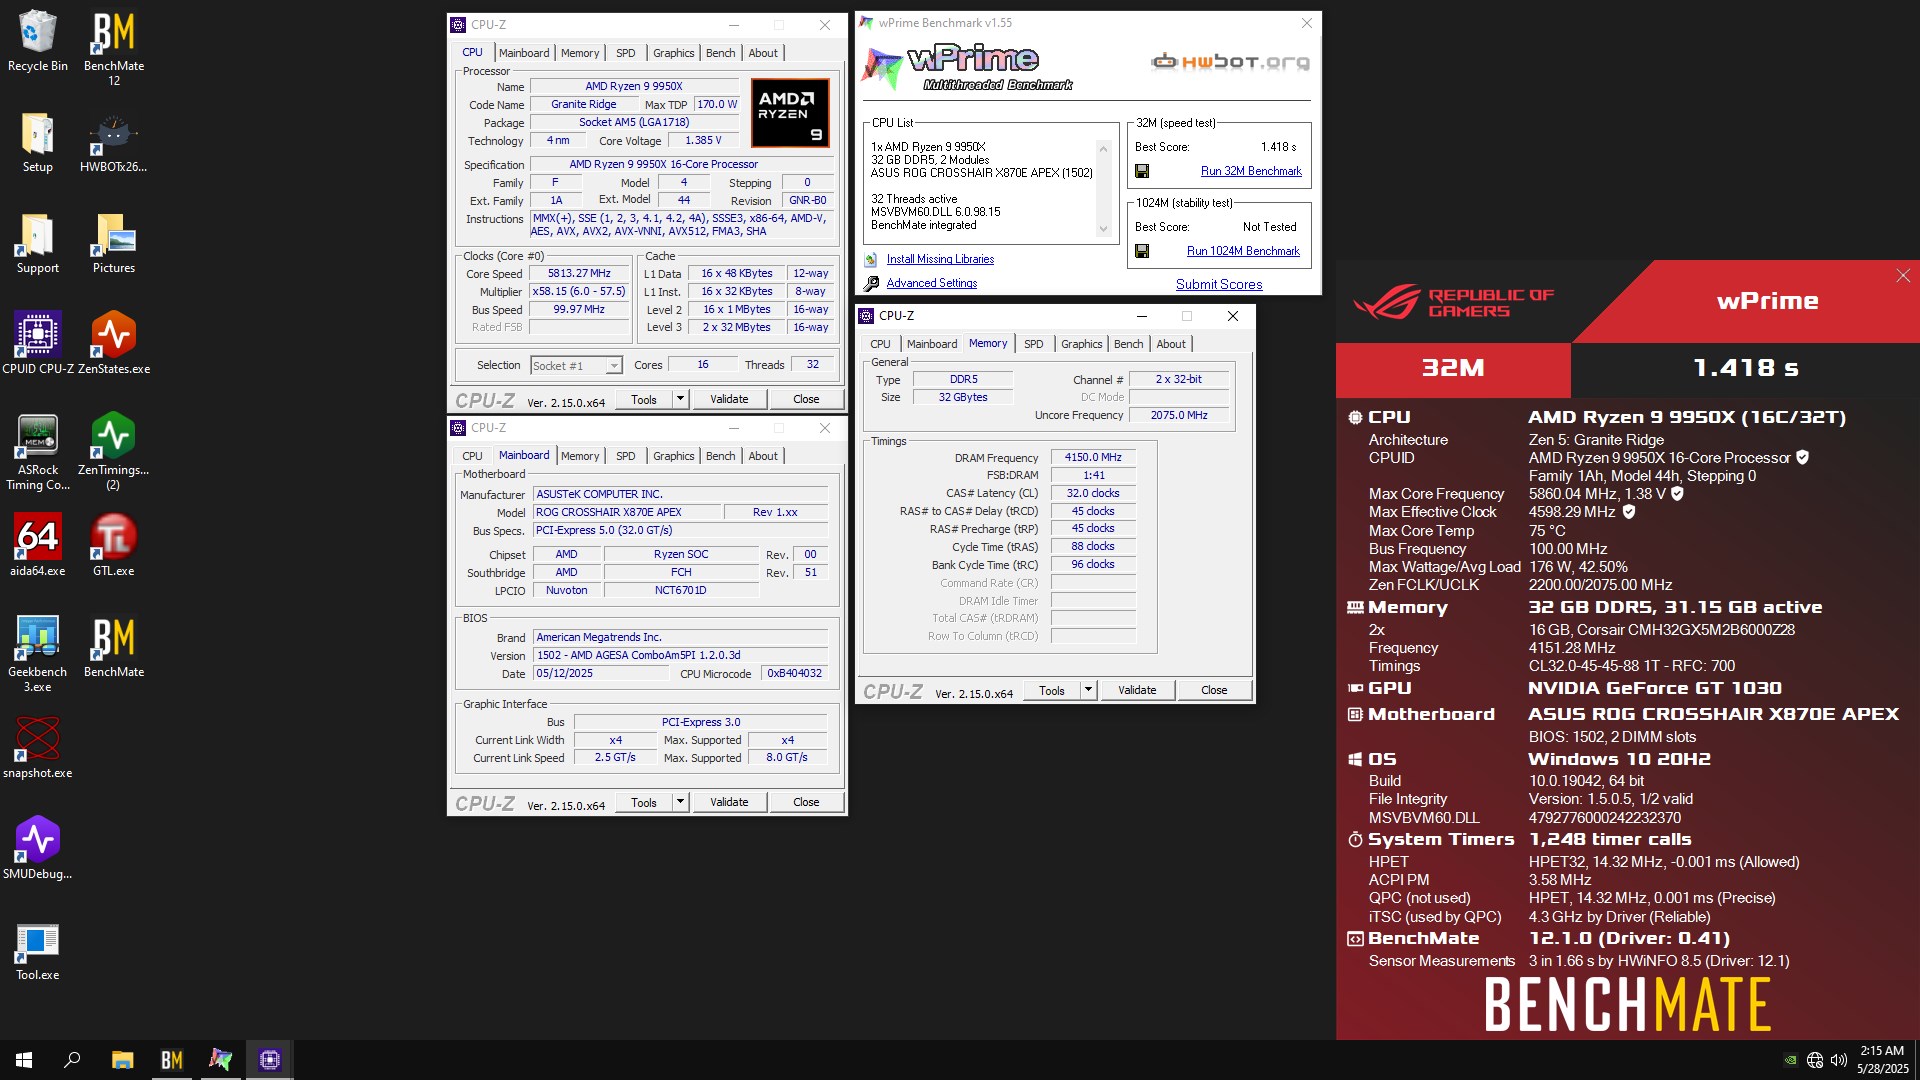Click Close button in Memory CPU-Z window
Image resolution: width=1920 pixels, height=1080 pixels.
click(x=1214, y=690)
